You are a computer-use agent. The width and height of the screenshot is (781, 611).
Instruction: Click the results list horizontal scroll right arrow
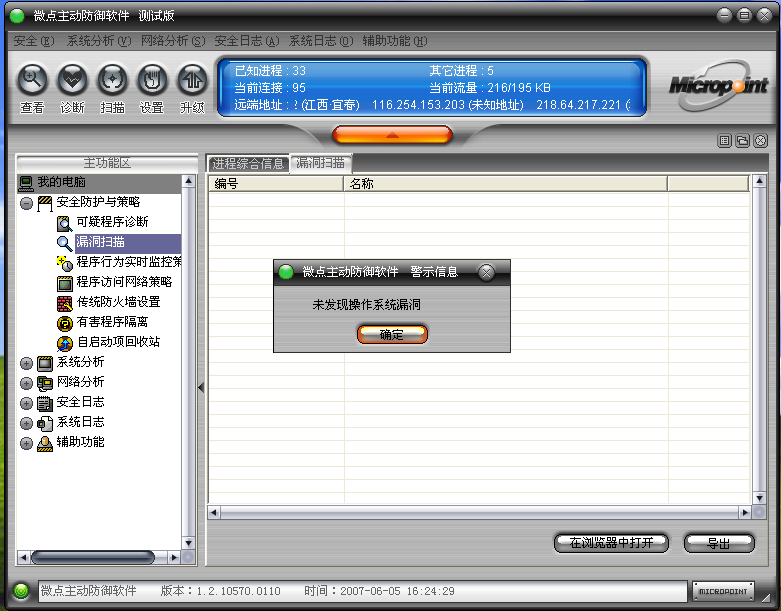coord(745,512)
